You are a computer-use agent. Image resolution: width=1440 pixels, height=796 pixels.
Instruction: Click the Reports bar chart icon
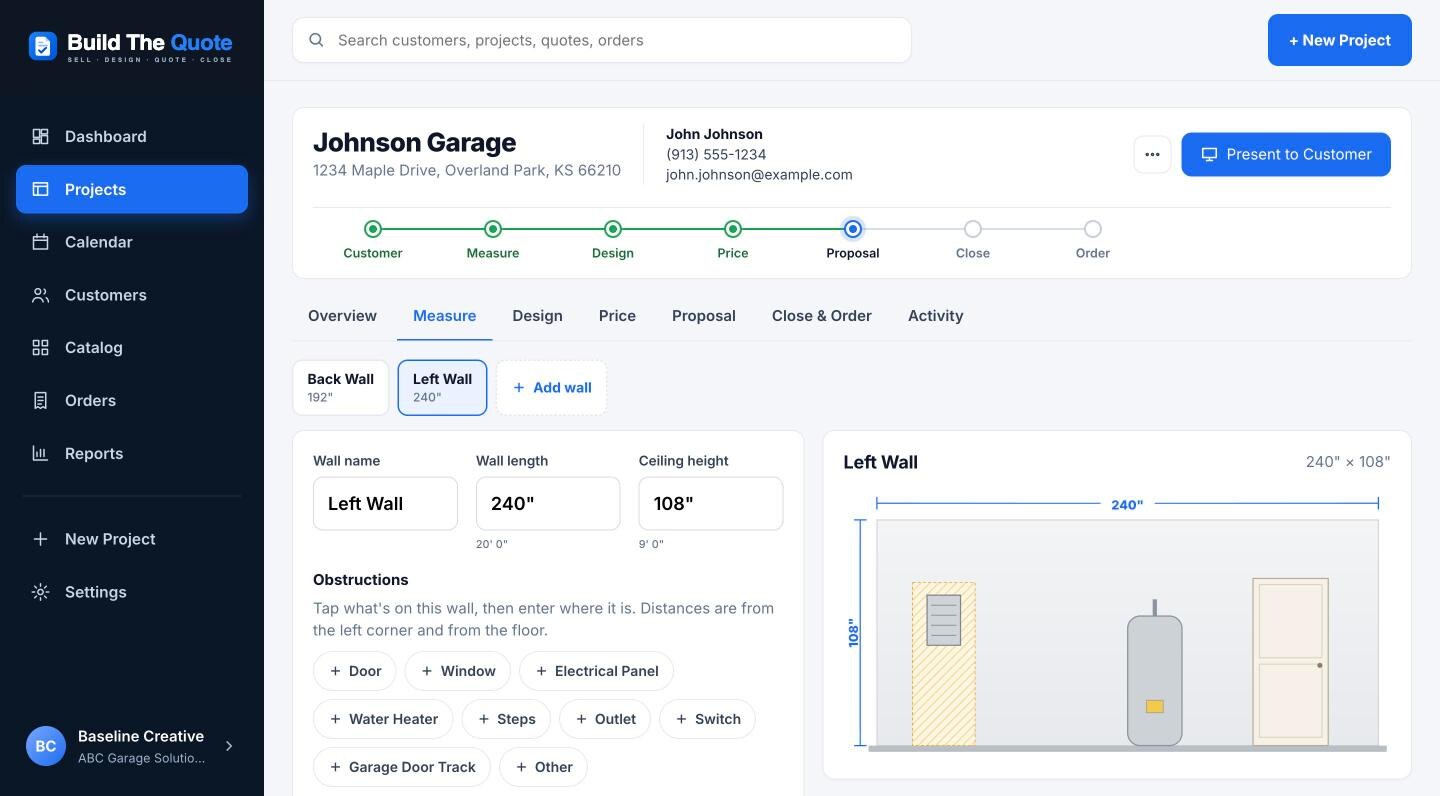click(40, 453)
